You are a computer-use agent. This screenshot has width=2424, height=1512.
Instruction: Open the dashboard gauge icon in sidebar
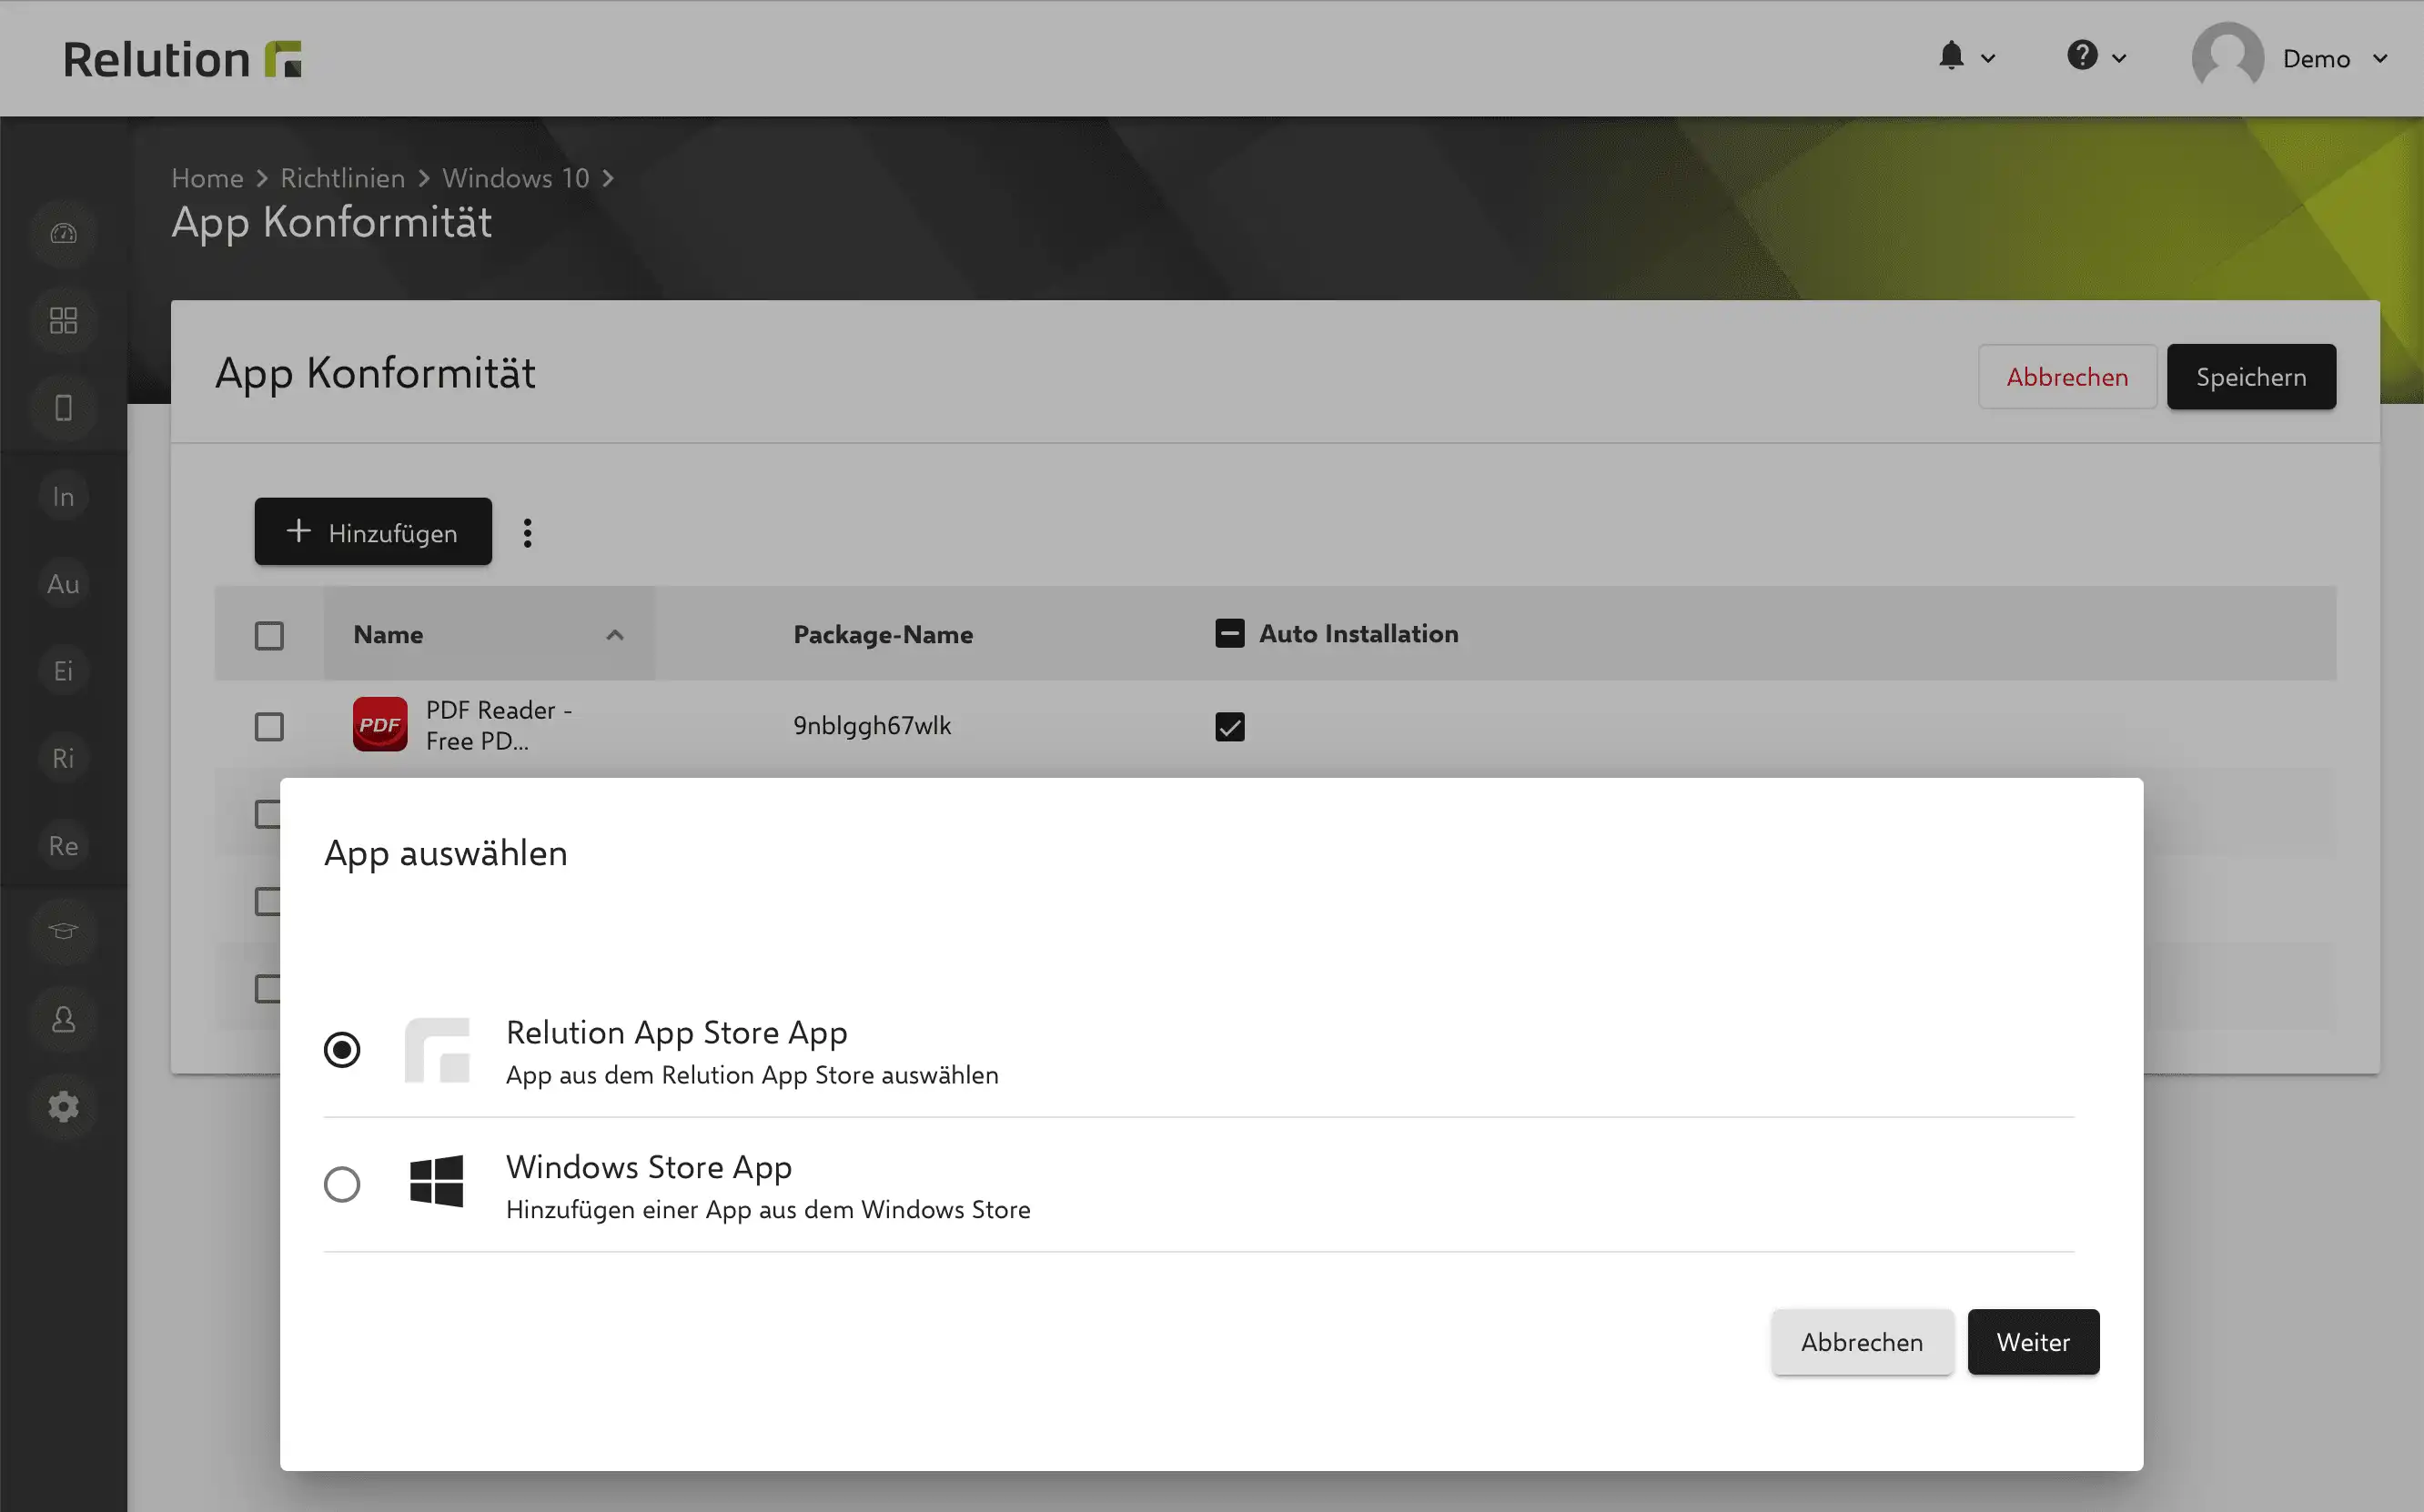(x=63, y=234)
